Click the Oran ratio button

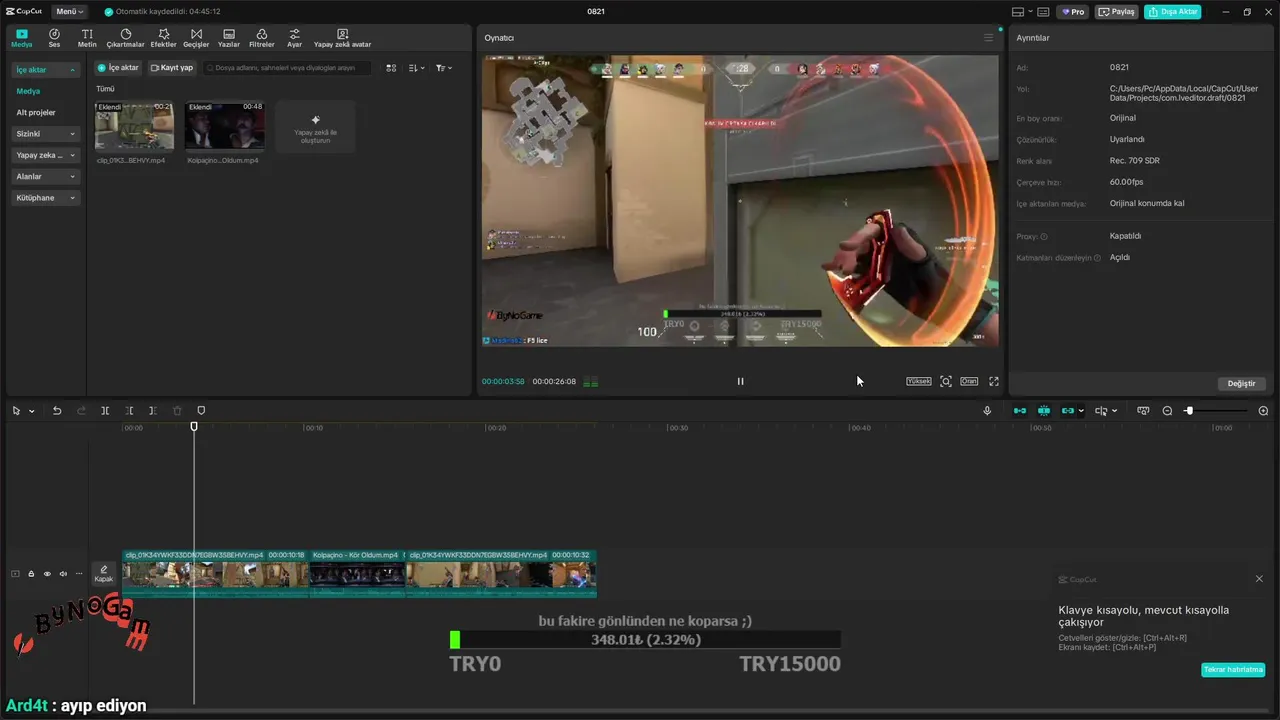969,381
